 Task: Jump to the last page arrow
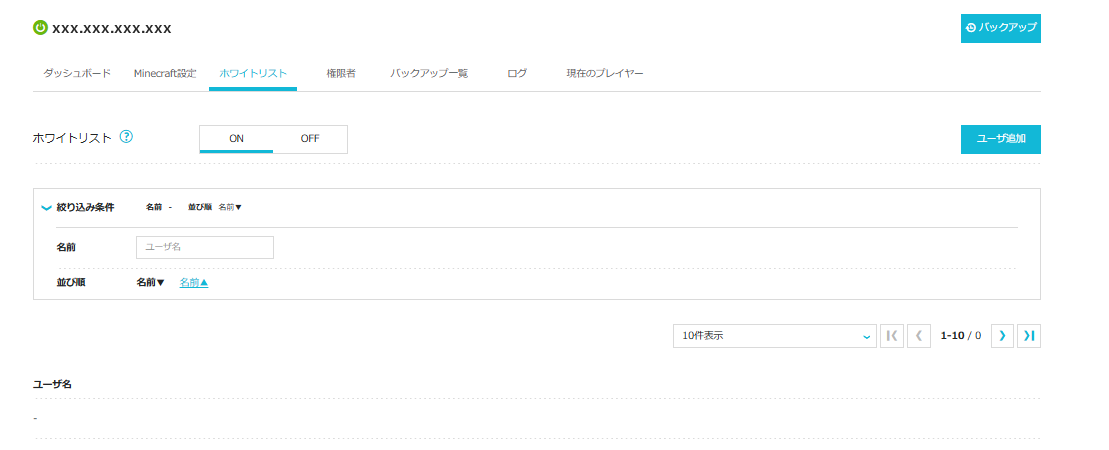pyautogui.click(x=1029, y=336)
